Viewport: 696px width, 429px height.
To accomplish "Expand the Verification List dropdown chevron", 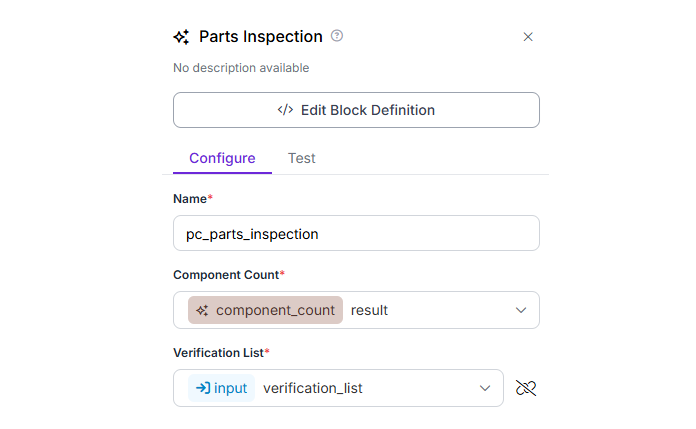I will (x=485, y=388).
